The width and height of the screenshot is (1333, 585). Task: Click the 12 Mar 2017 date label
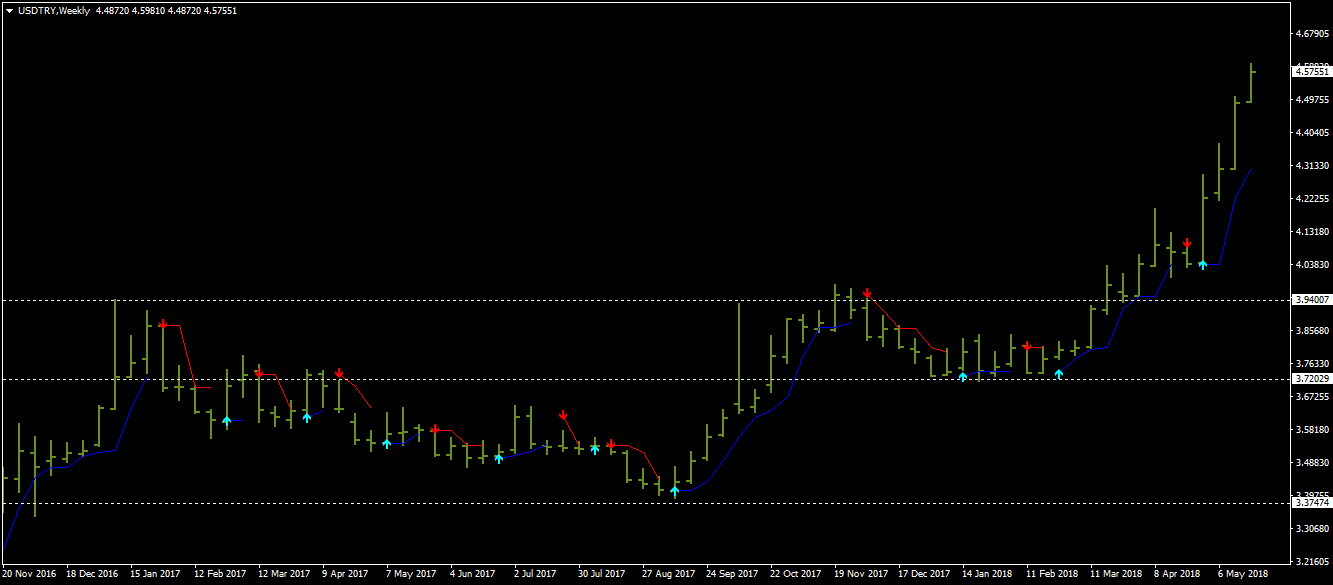tap(286, 575)
